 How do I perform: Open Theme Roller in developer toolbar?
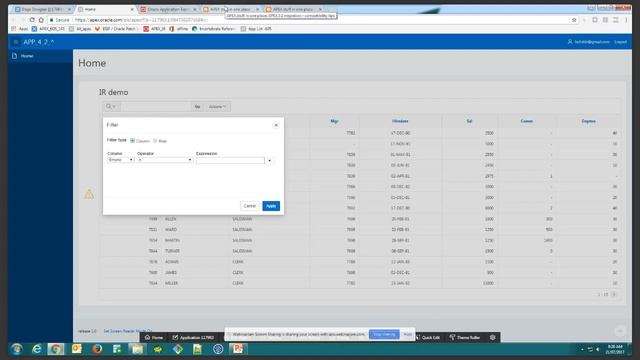click(x=464, y=338)
